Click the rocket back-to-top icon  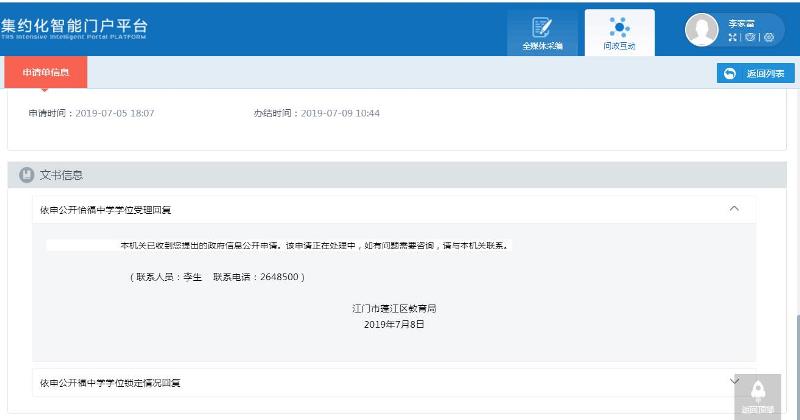tap(758, 391)
